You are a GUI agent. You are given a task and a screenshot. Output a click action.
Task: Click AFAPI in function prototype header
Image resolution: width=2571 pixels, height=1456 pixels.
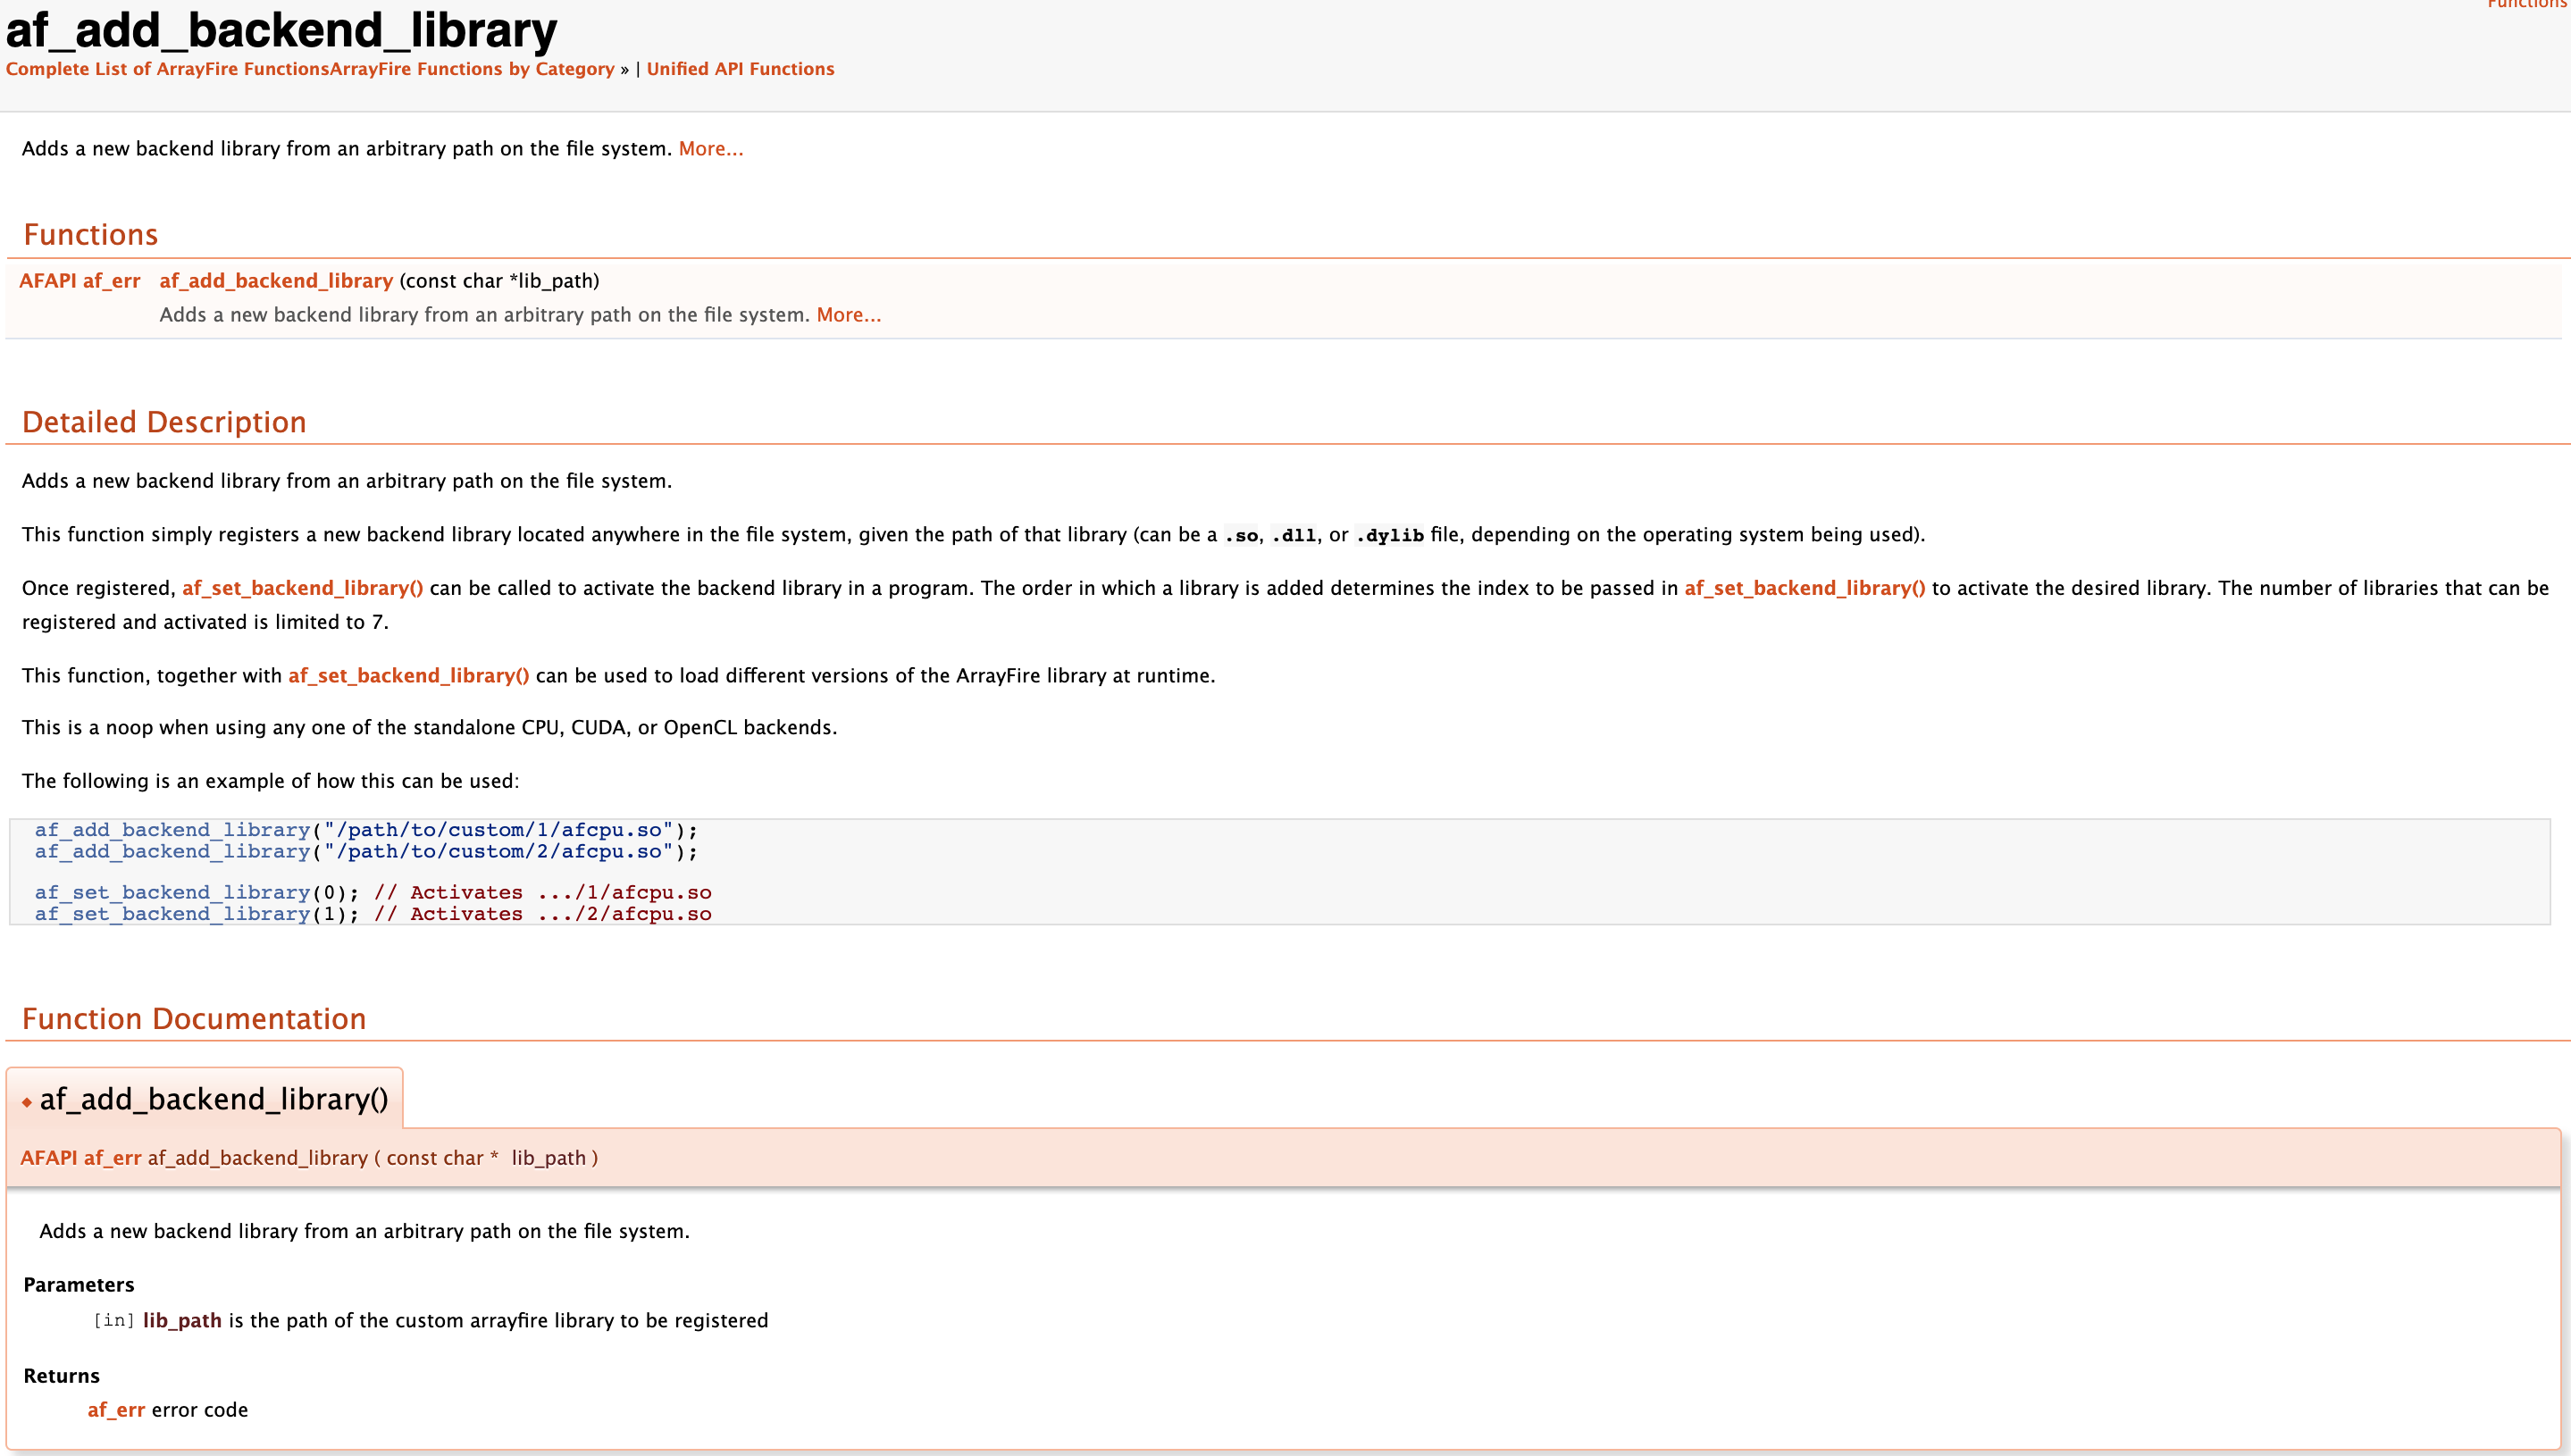click(48, 1158)
